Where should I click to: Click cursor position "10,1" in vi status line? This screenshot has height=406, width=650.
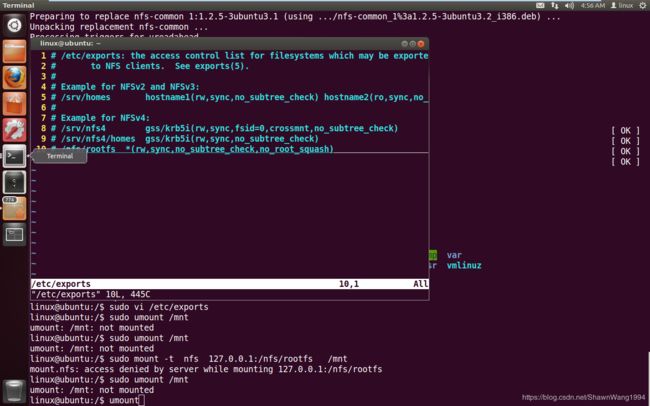click(349, 284)
